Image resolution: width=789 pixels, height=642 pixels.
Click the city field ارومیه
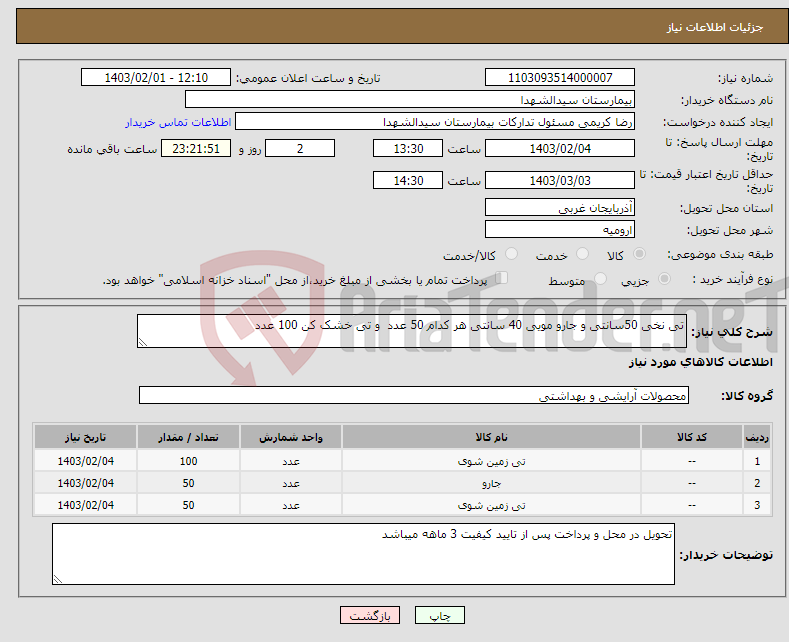[x=560, y=229]
